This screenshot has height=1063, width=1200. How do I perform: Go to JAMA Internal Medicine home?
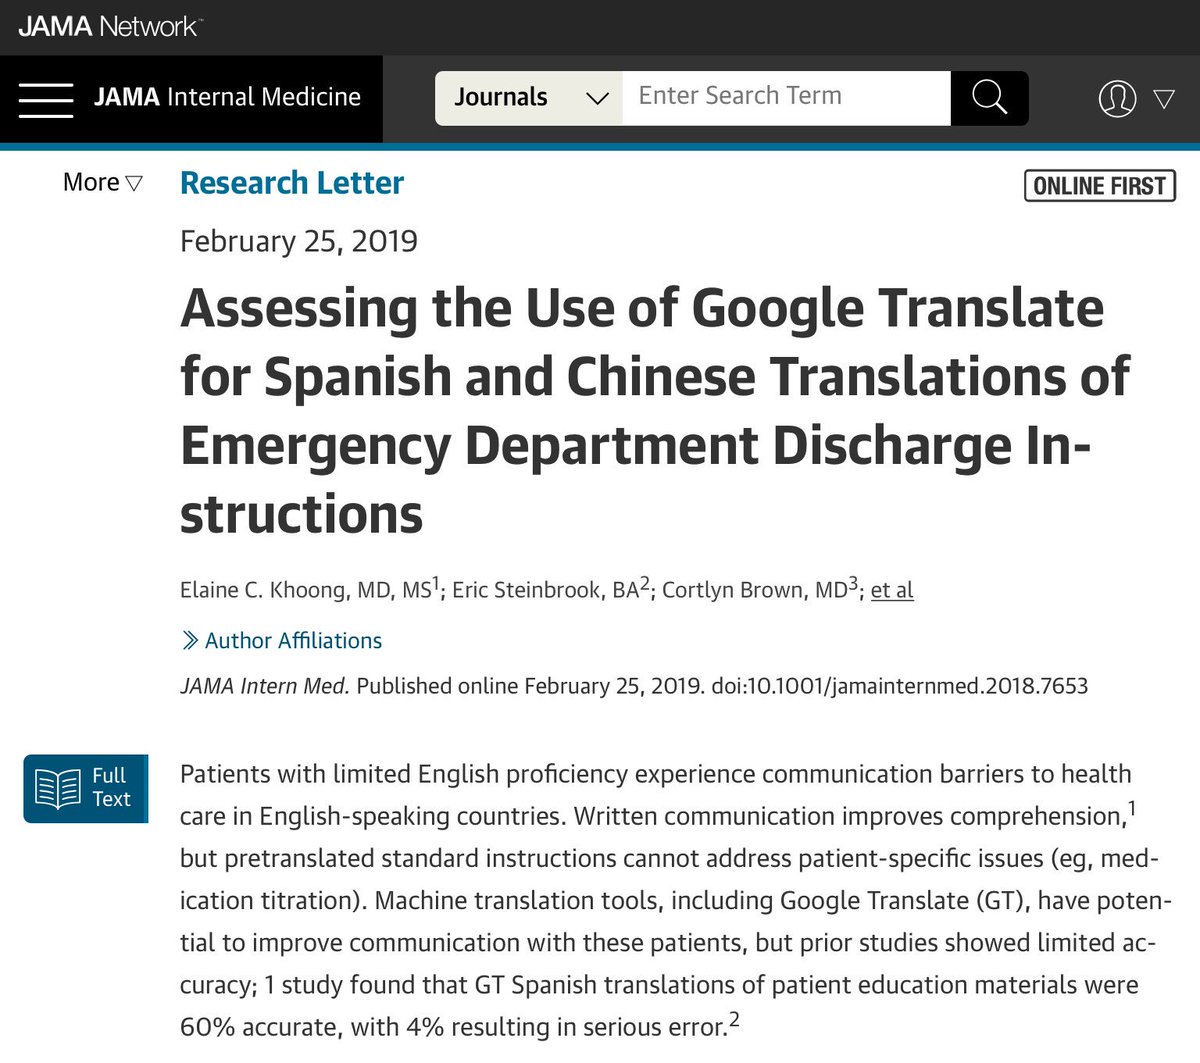[227, 97]
